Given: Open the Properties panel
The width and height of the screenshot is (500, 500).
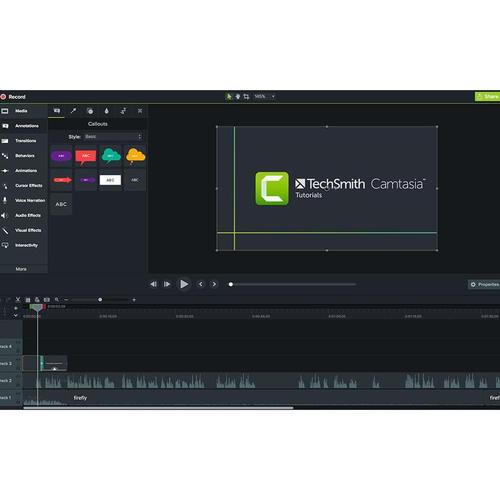Looking at the screenshot, I should pyautogui.click(x=484, y=284).
